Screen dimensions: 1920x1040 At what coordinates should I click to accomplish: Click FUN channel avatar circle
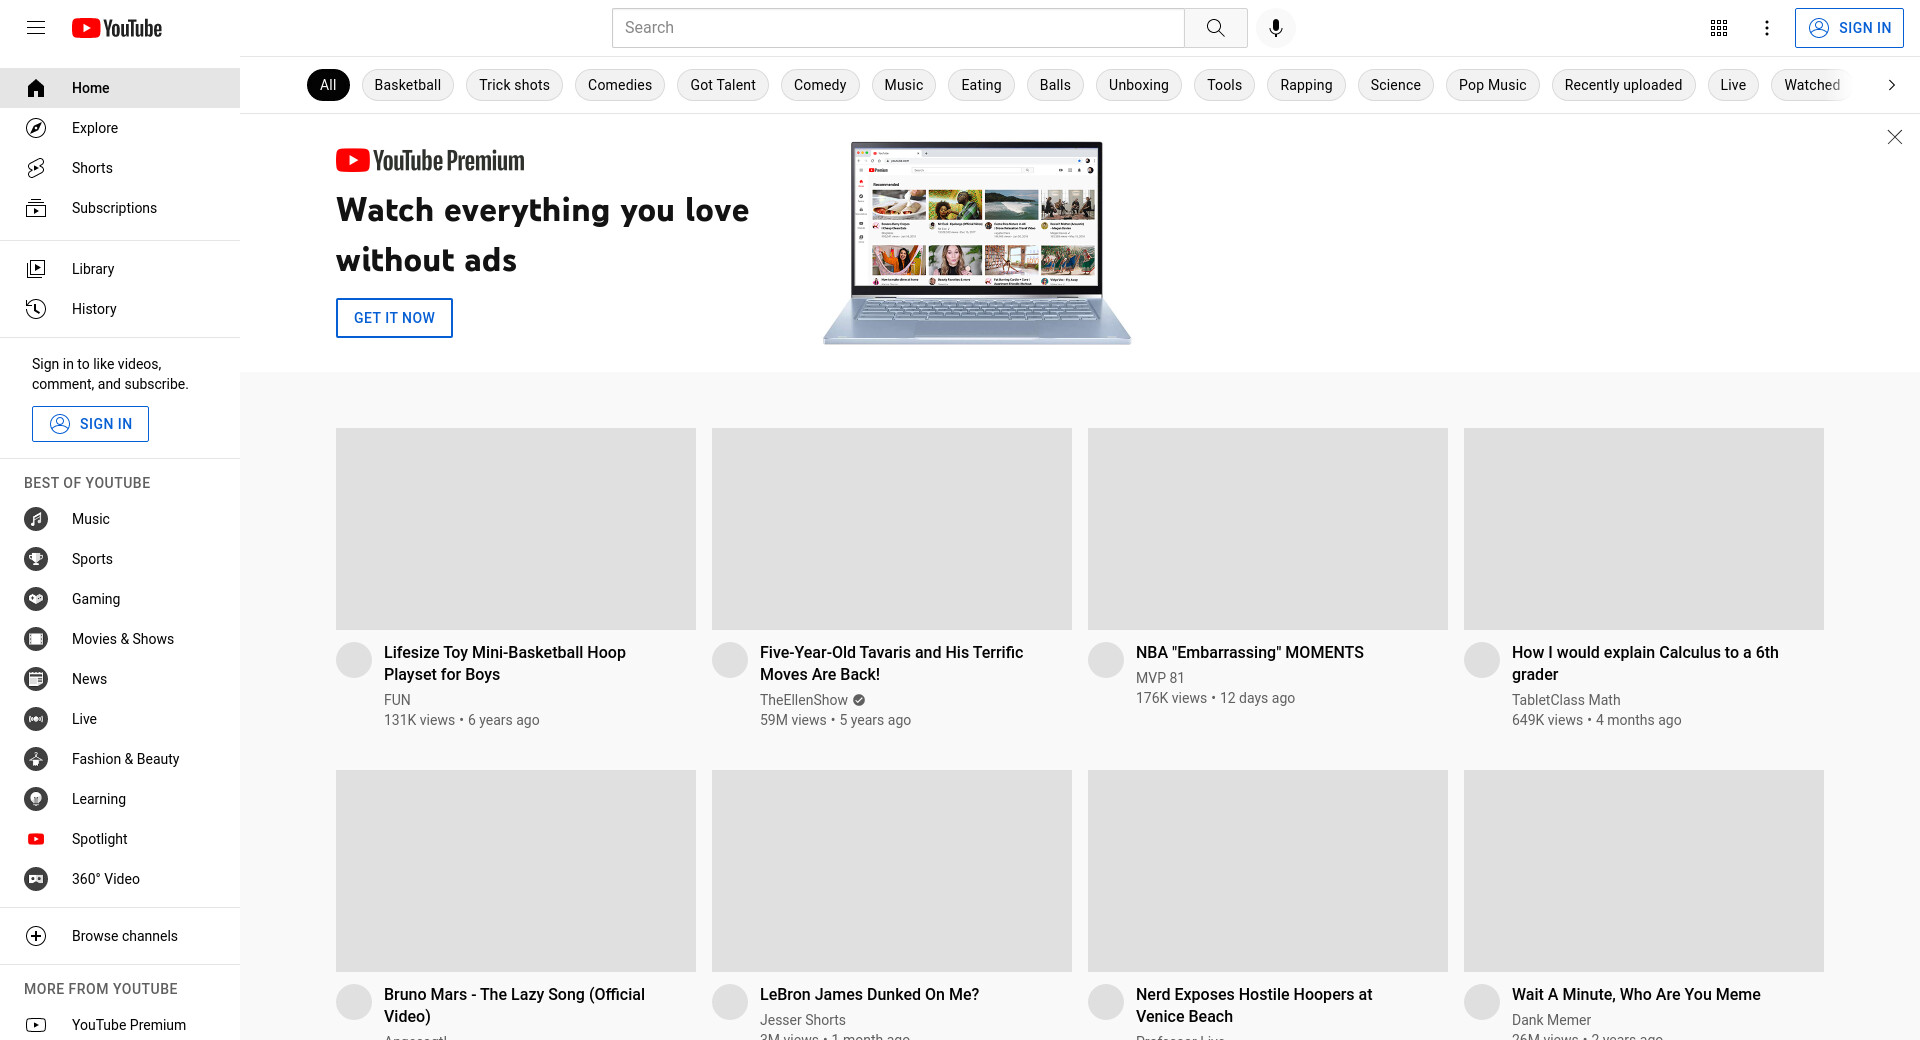354,660
